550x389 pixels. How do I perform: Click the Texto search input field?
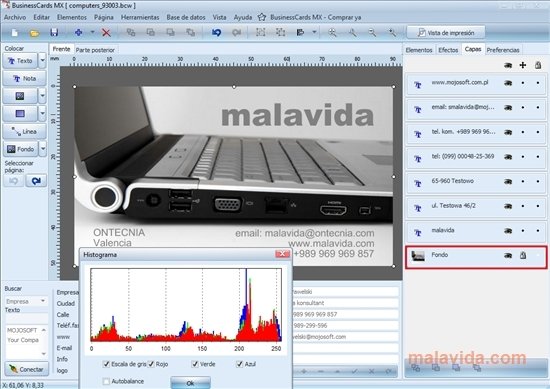click(x=26, y=318)
